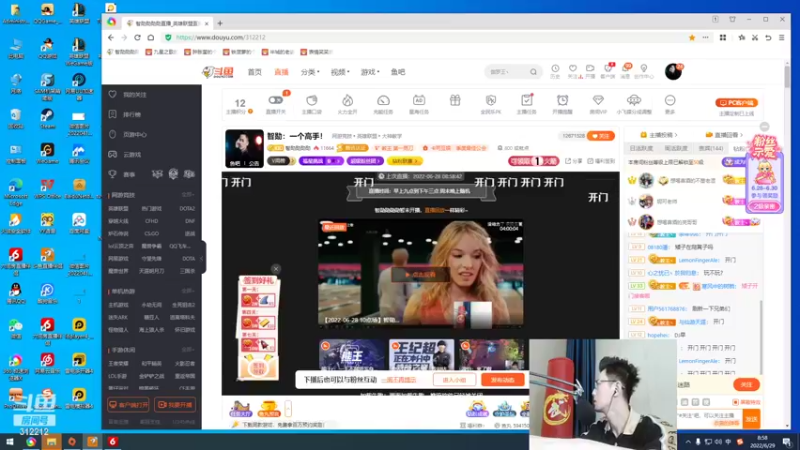Click the browser address bar URL
The height and width of the screenshot is (450, 800).
point(220,37)
